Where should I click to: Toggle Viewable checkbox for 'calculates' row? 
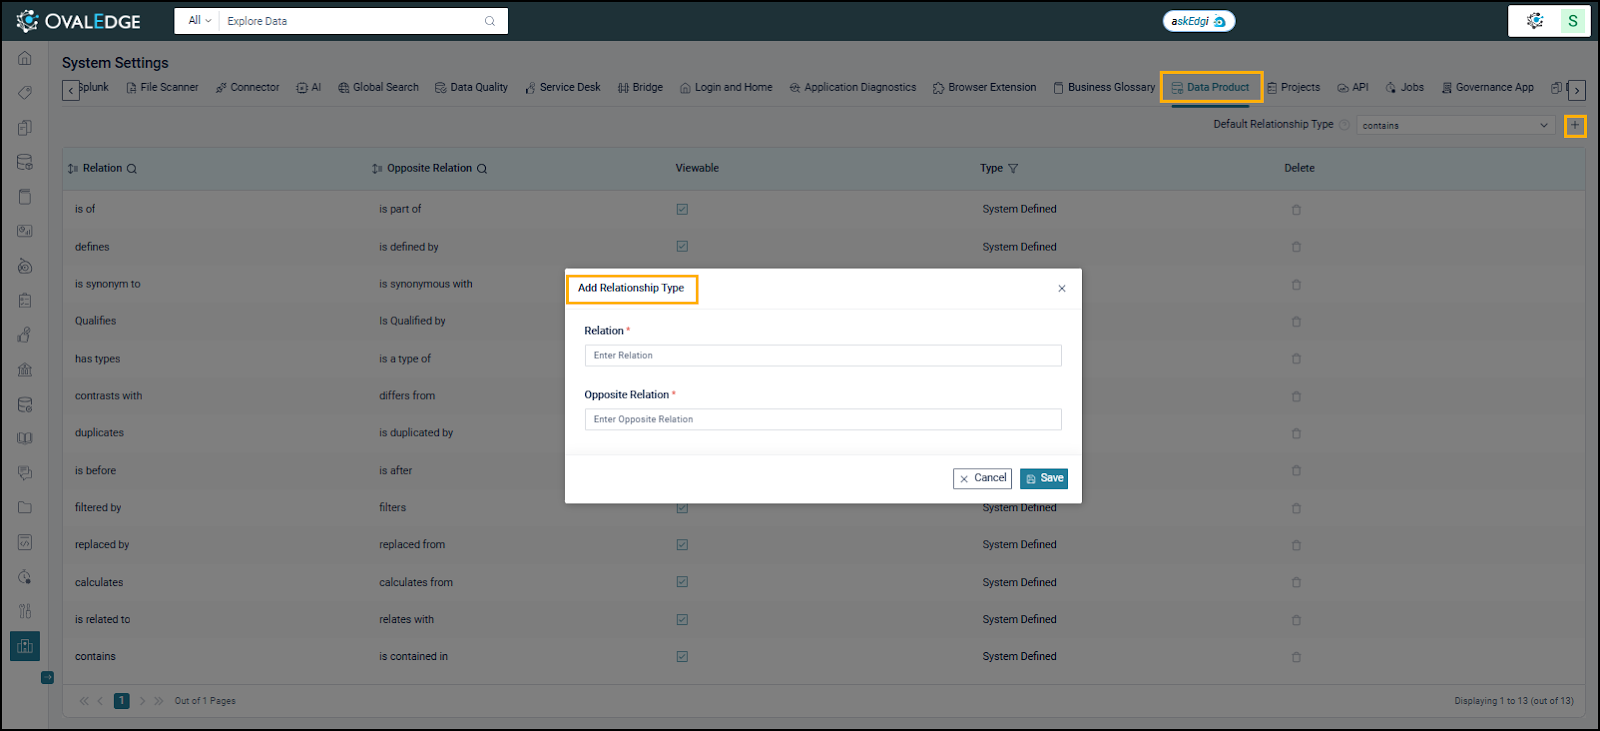[682, 582]
